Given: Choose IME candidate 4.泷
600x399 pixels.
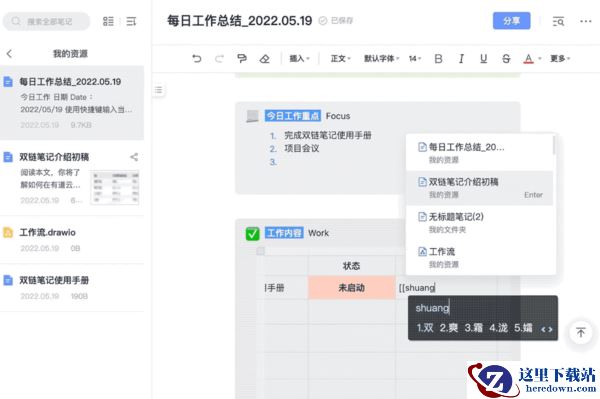Looking at the screenshot, I should (x=498, y=328).
